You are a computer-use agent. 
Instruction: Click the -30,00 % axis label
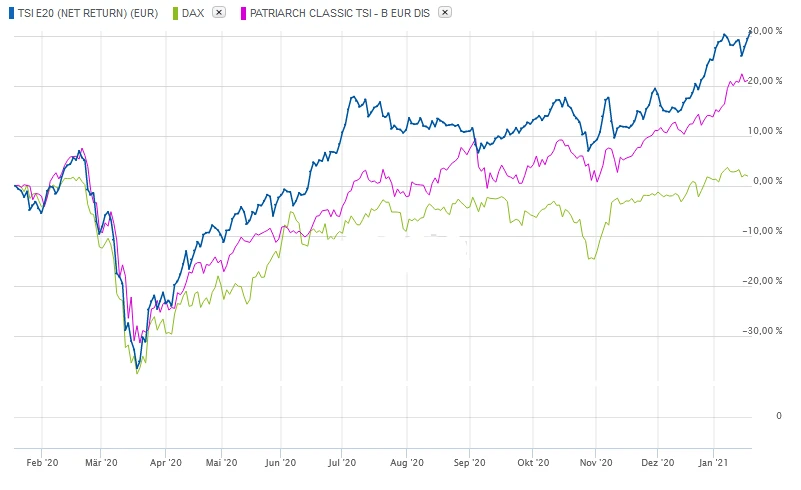coord(764,331)
